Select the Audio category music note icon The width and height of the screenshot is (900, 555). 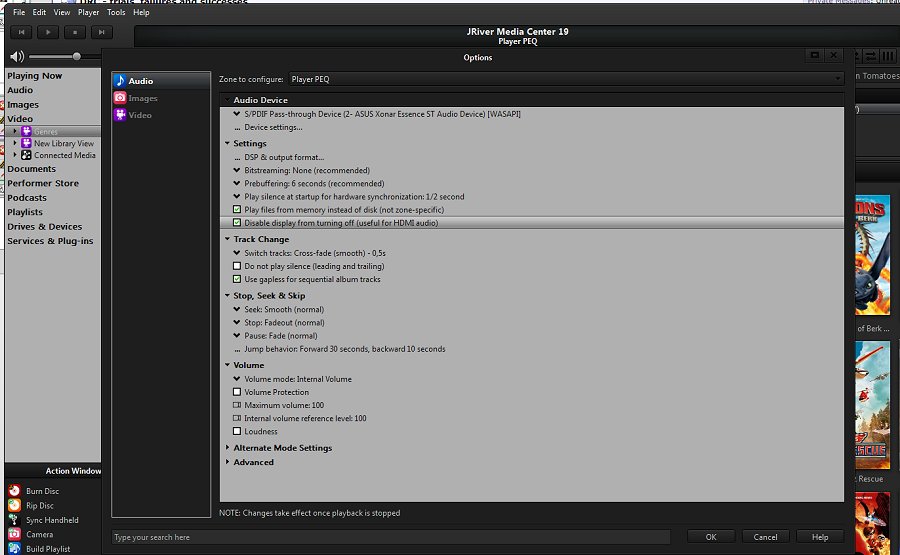point(120,81)
